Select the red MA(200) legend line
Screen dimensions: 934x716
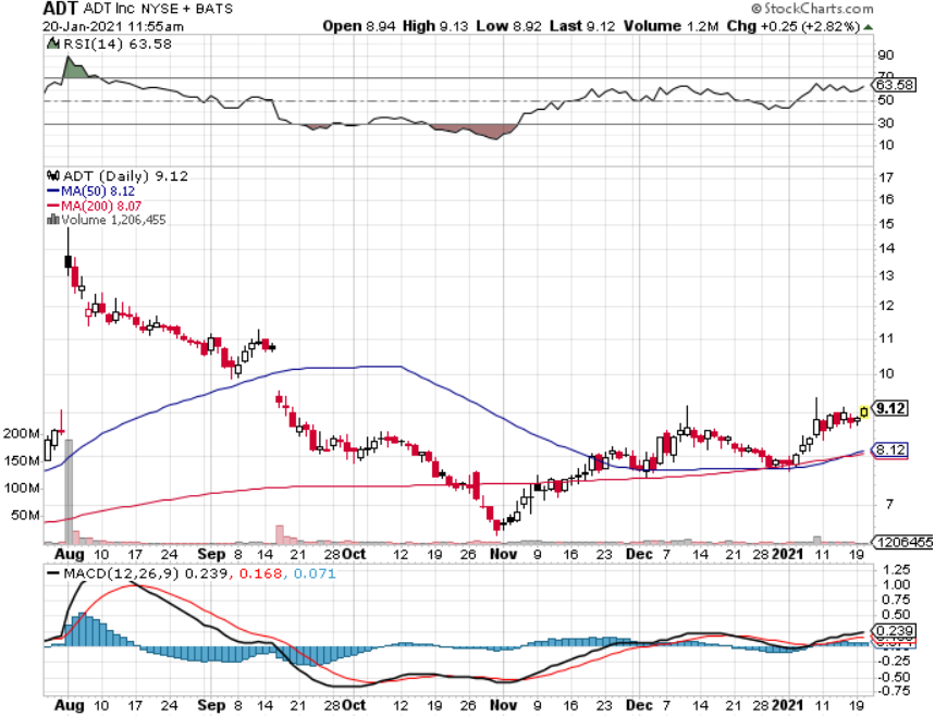[55, 204]
